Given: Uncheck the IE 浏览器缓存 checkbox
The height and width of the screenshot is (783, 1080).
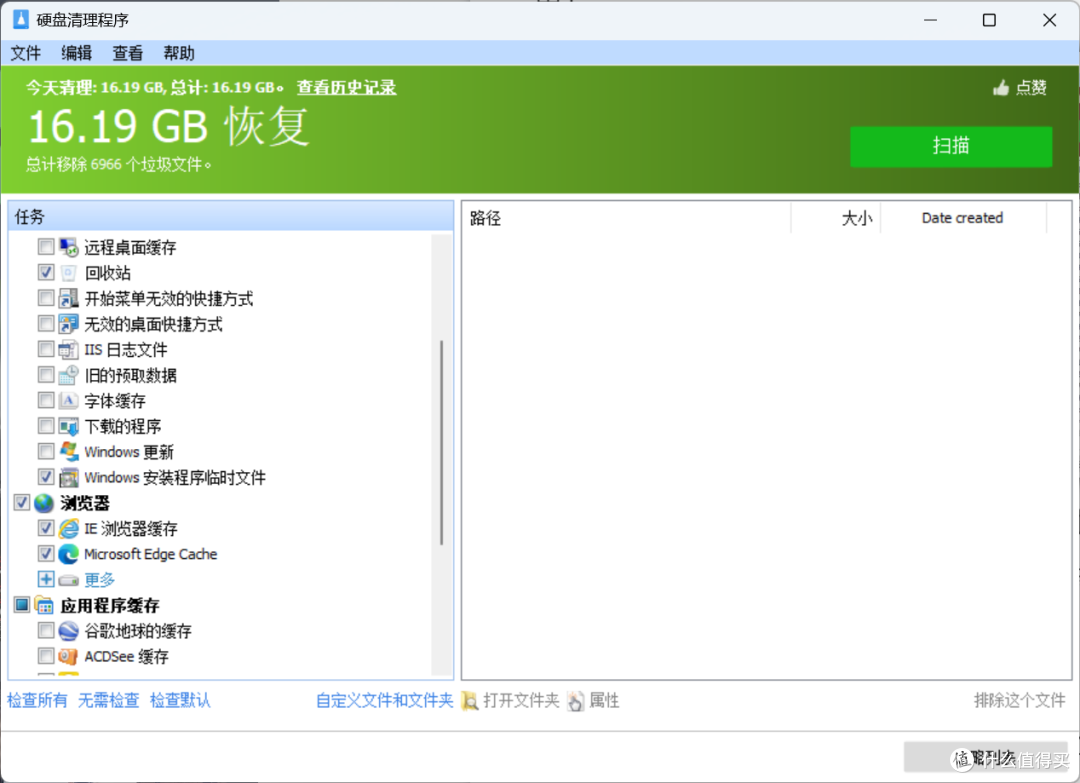Looking at the screenshot, I should click(x=45, y=528).
